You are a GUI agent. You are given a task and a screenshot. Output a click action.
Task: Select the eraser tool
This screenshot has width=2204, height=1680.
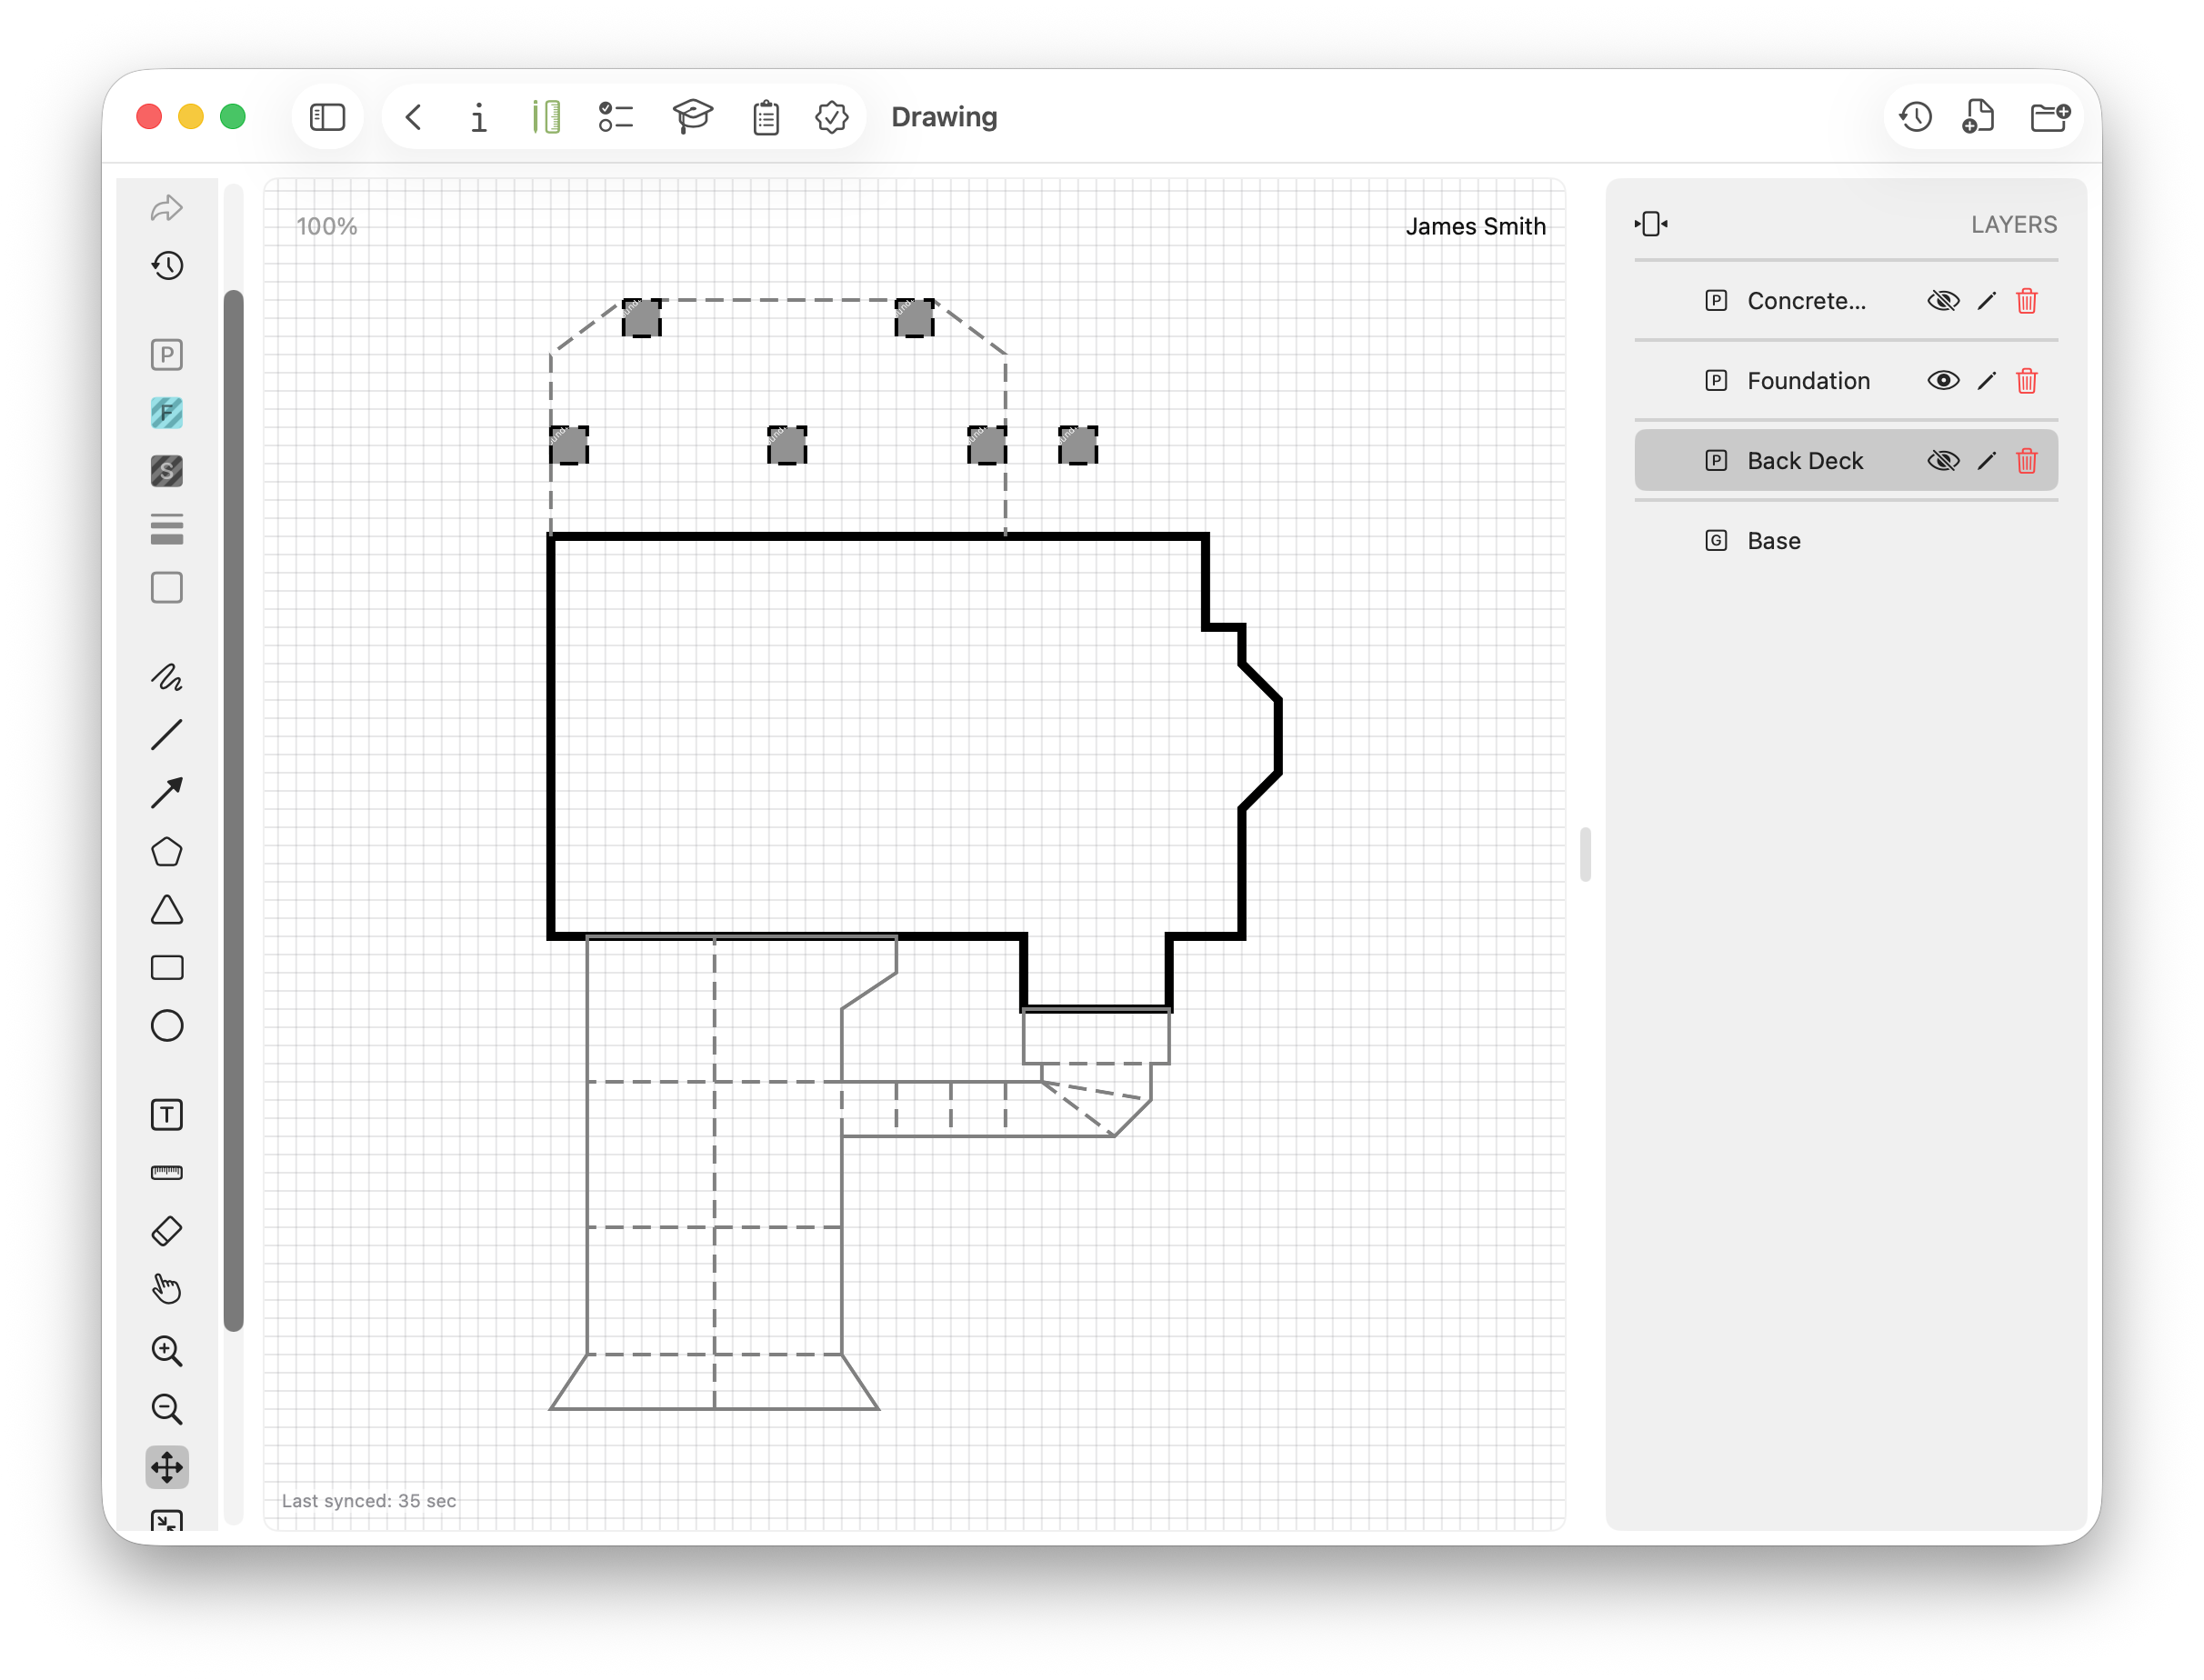(x=167, y=1231)
